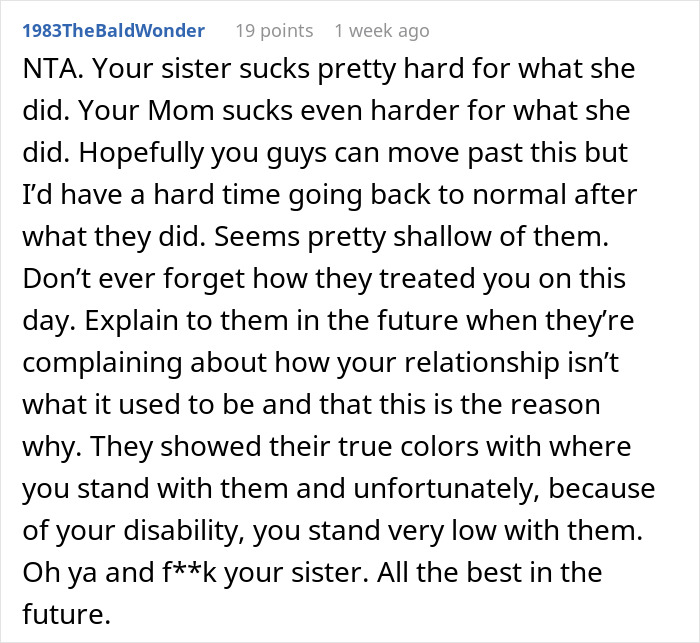Click the '1 week ago' timestamp
The height and width of the screenshot is (643, 700).
382,30
